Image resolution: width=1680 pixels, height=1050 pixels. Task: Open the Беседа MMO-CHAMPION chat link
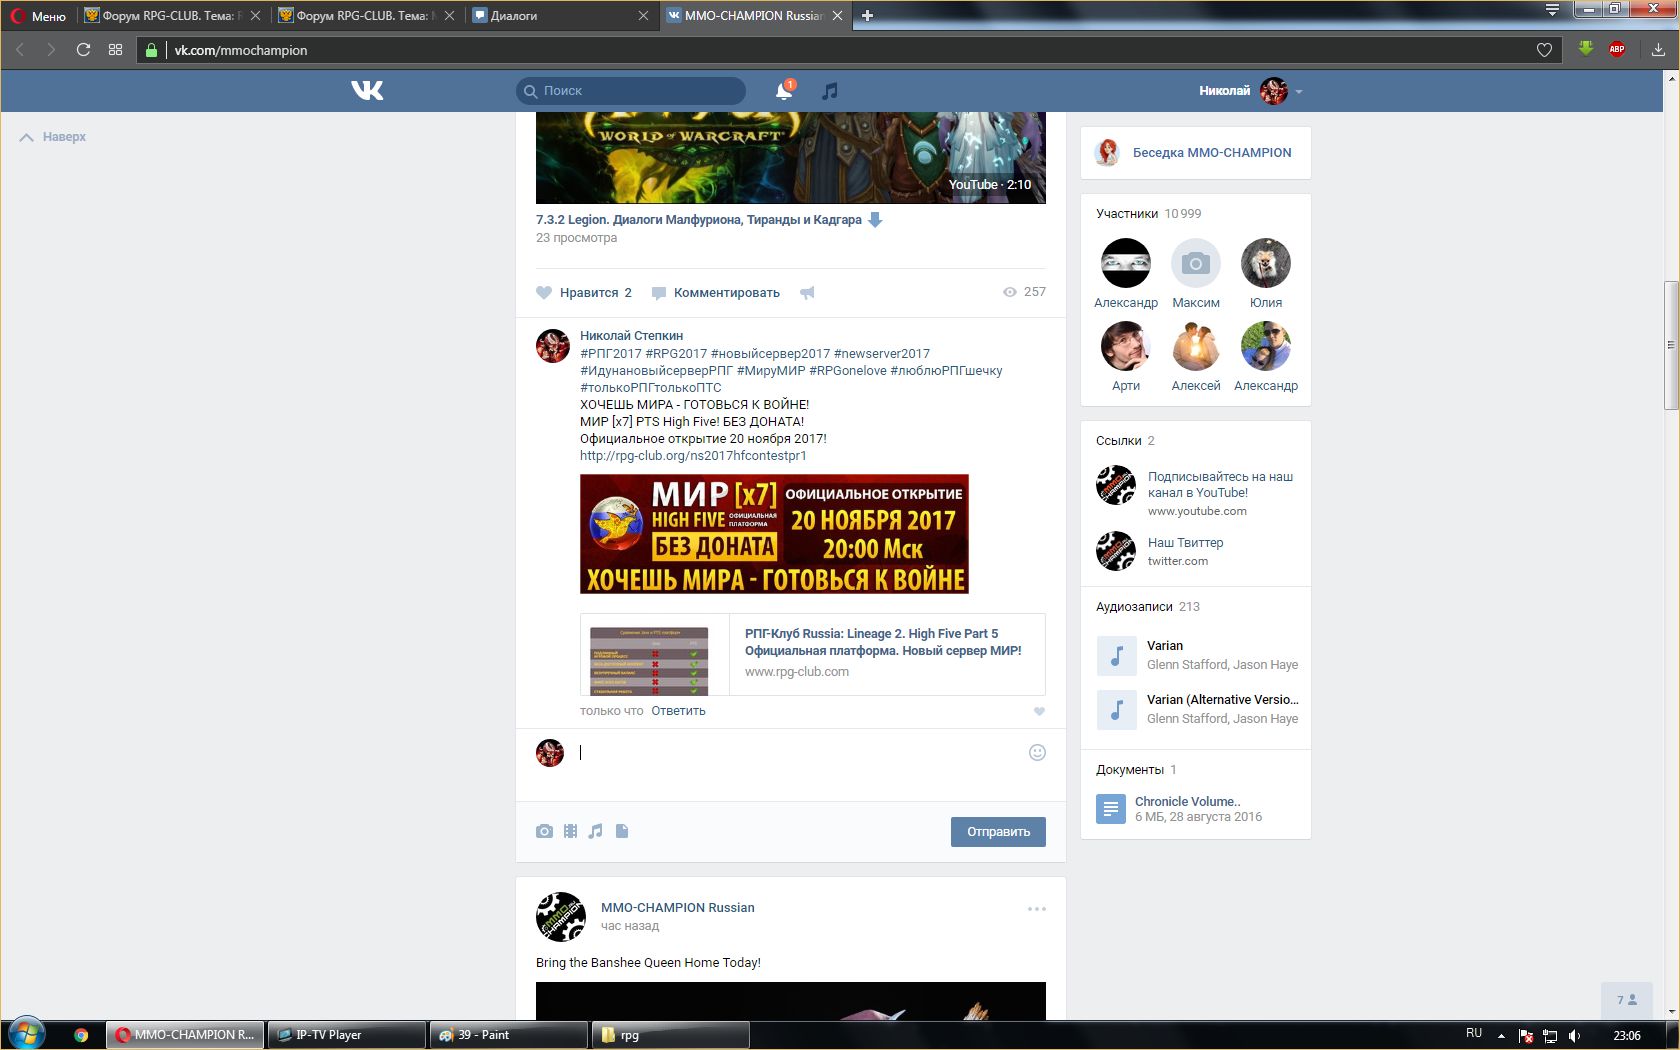(x=1212, y=153)
